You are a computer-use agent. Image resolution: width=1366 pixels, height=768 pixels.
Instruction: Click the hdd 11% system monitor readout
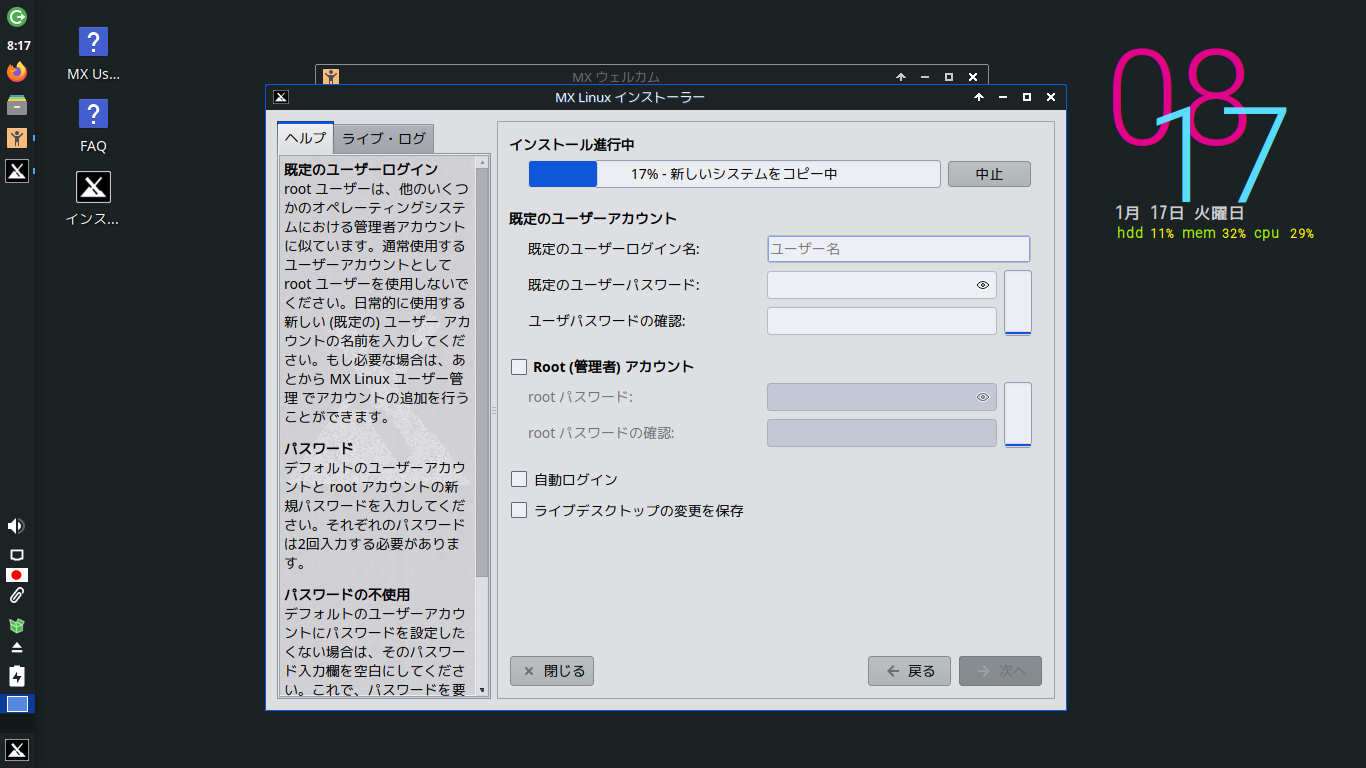[1145, 233]
